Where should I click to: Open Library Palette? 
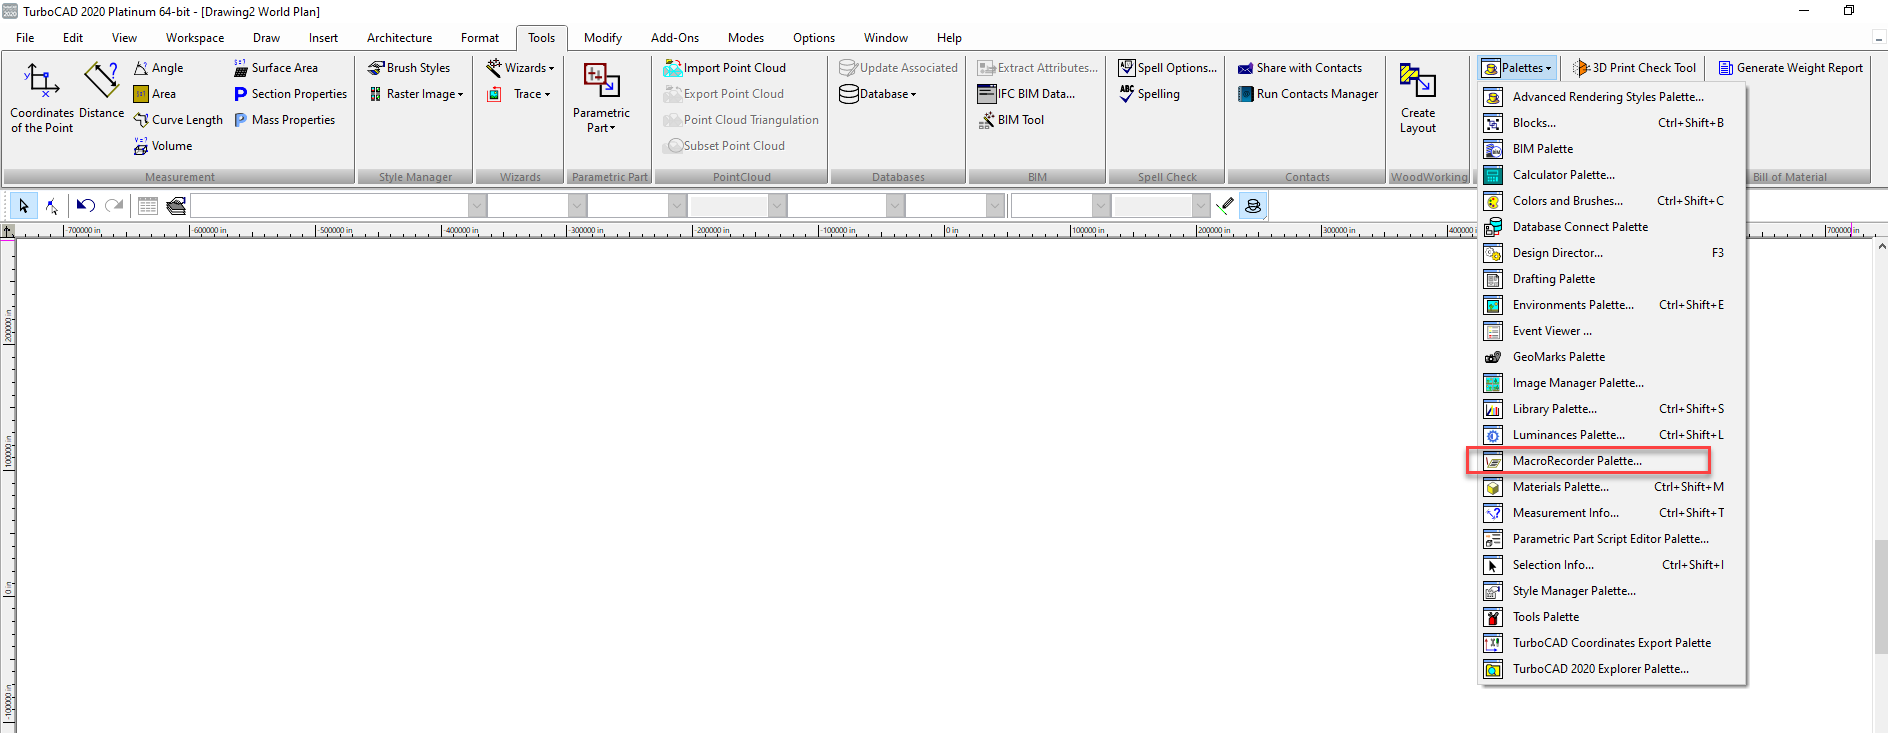point(1612,409)
